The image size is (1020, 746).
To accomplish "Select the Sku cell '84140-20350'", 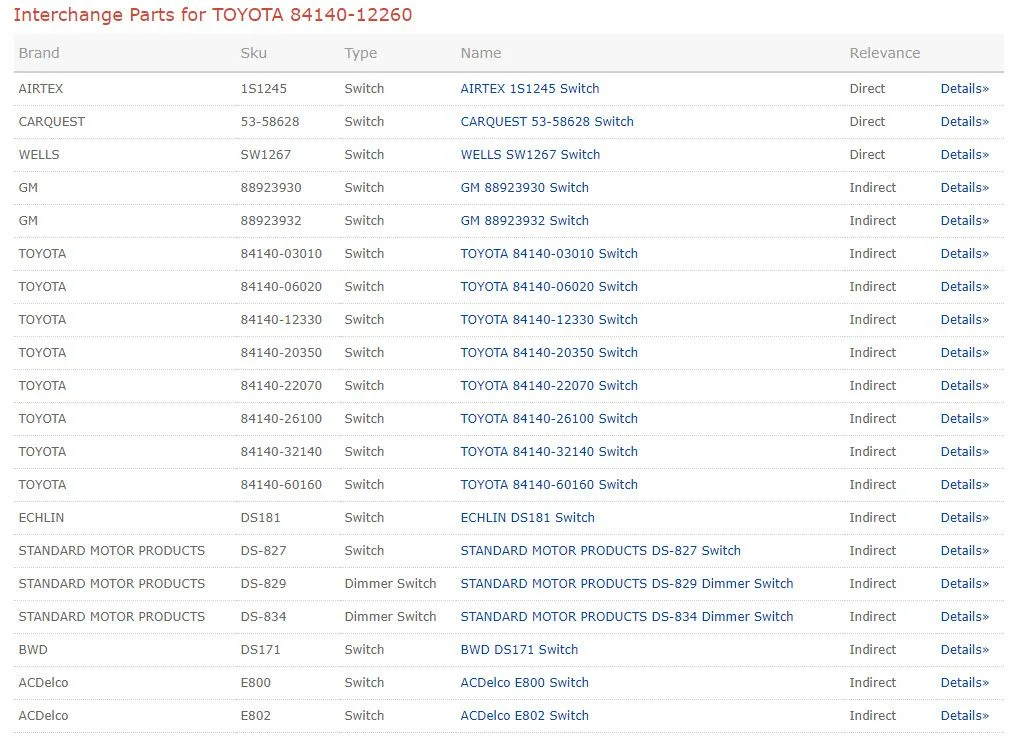I will tap(281, 353).
